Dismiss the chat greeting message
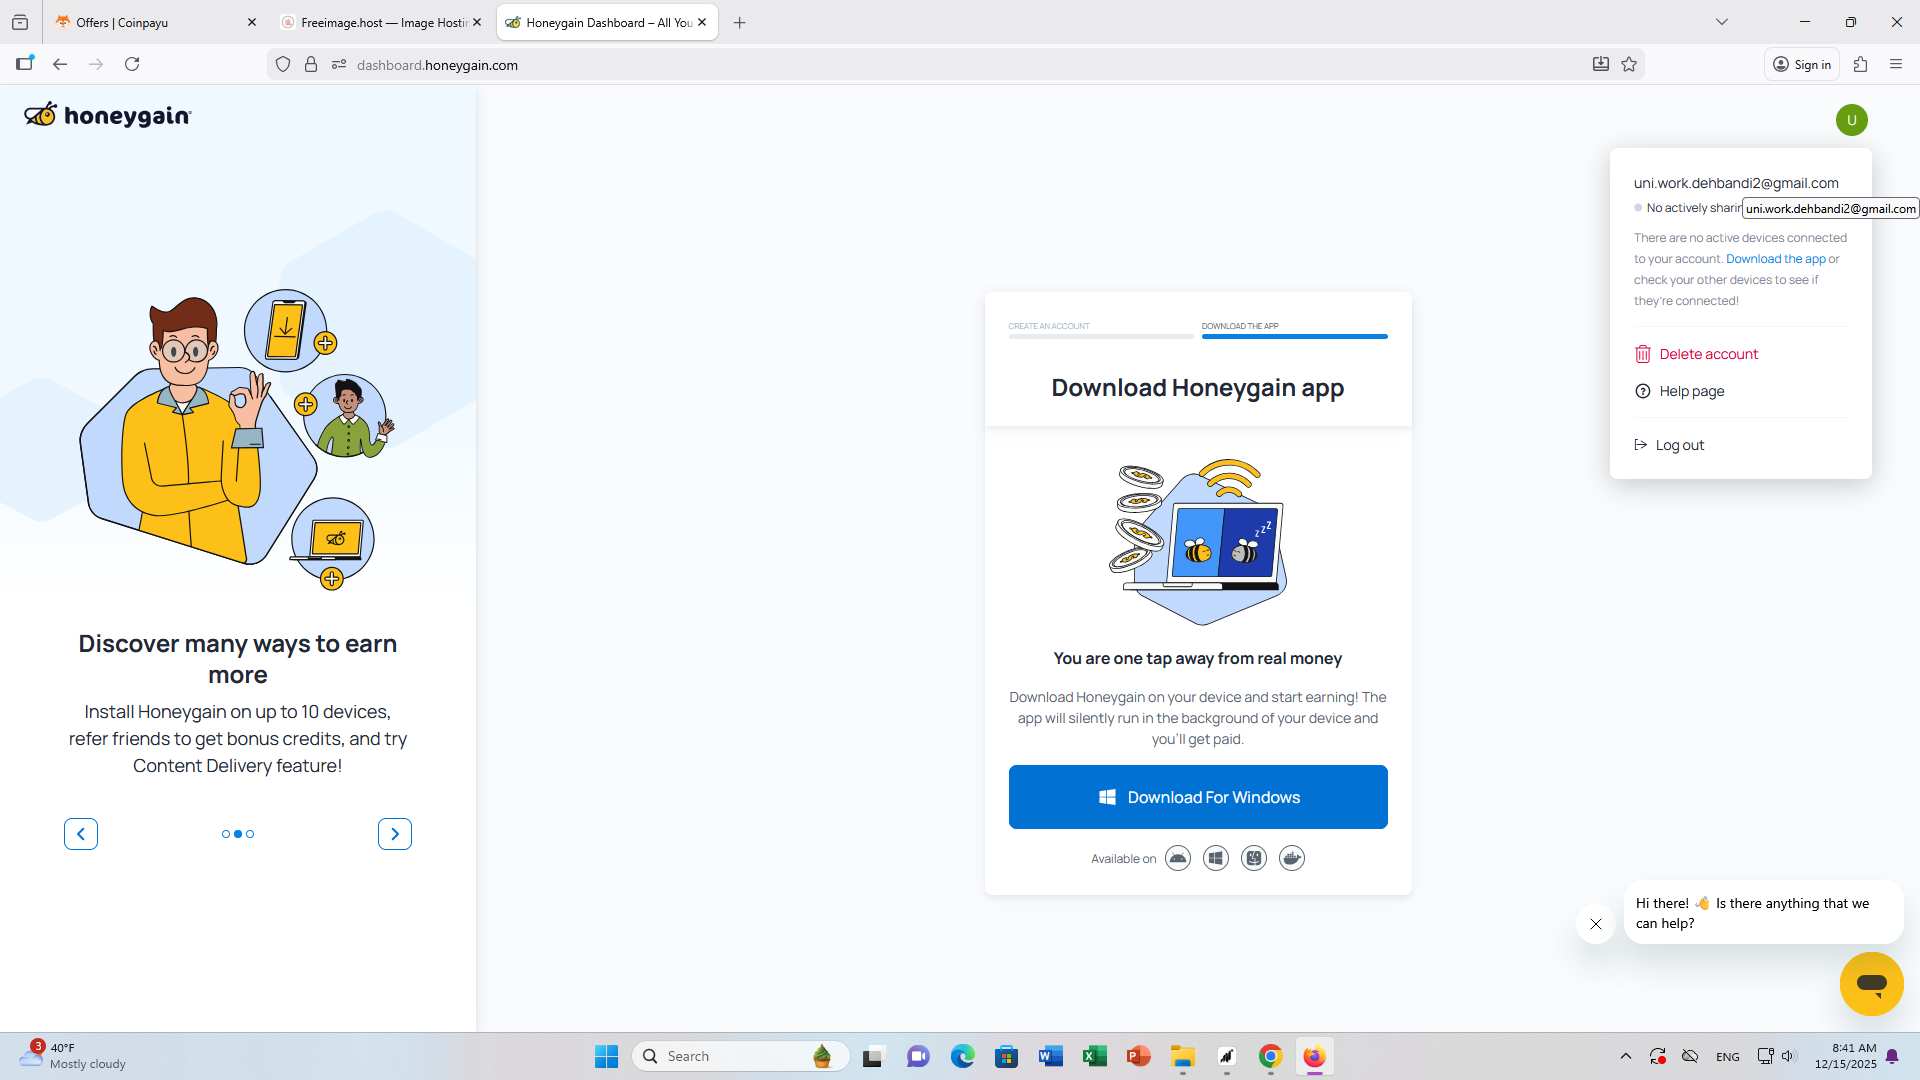The width and height of the screenshot is (1920, 1080). [x=1596, y=924]
